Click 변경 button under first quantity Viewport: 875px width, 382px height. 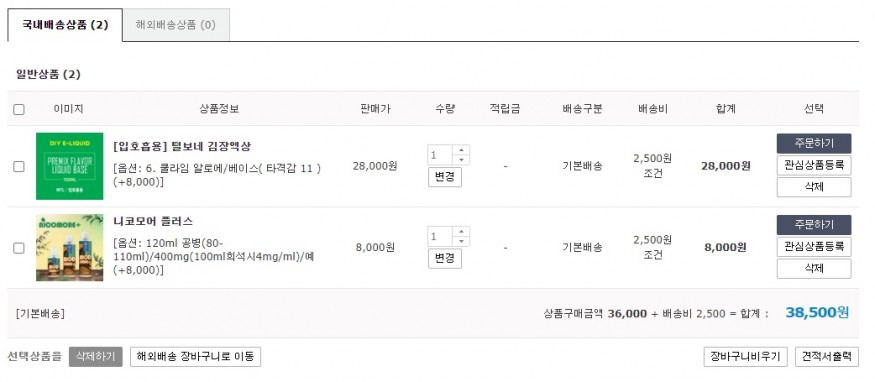click(445, 177)
